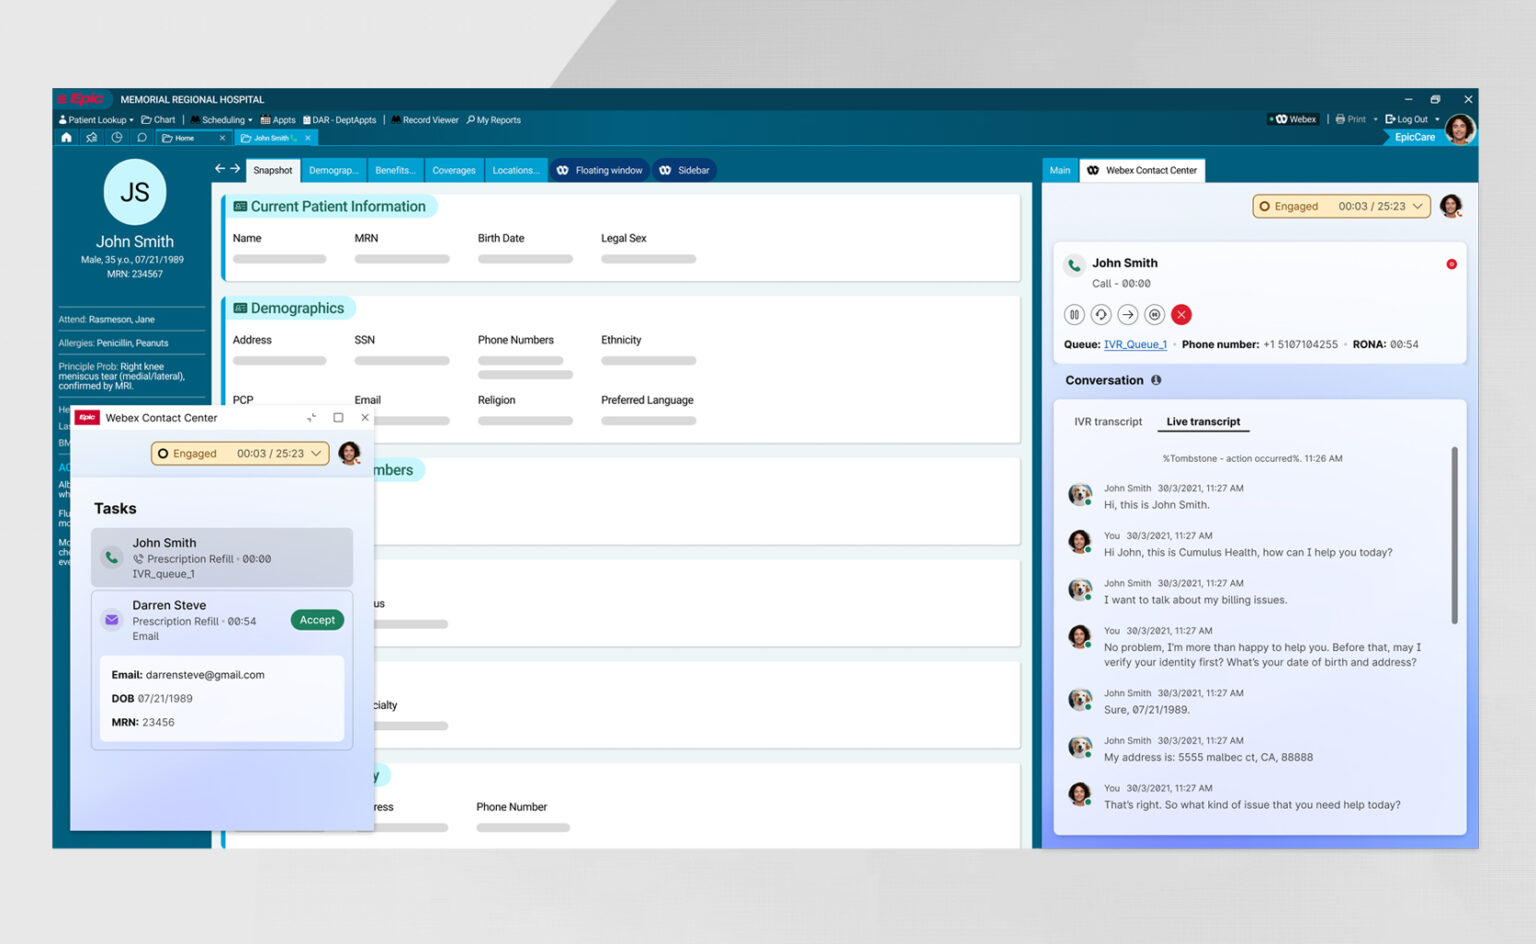
Task: Open the call recording control icon
Action: tap(1154, 314)
